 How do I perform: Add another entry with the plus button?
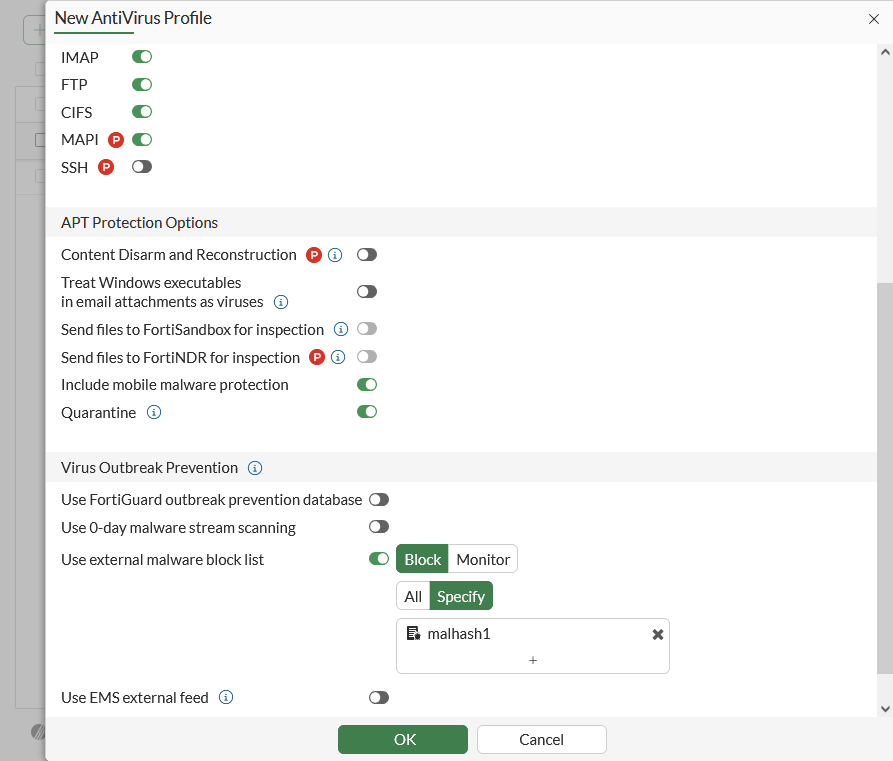click(x=533, y=660)
